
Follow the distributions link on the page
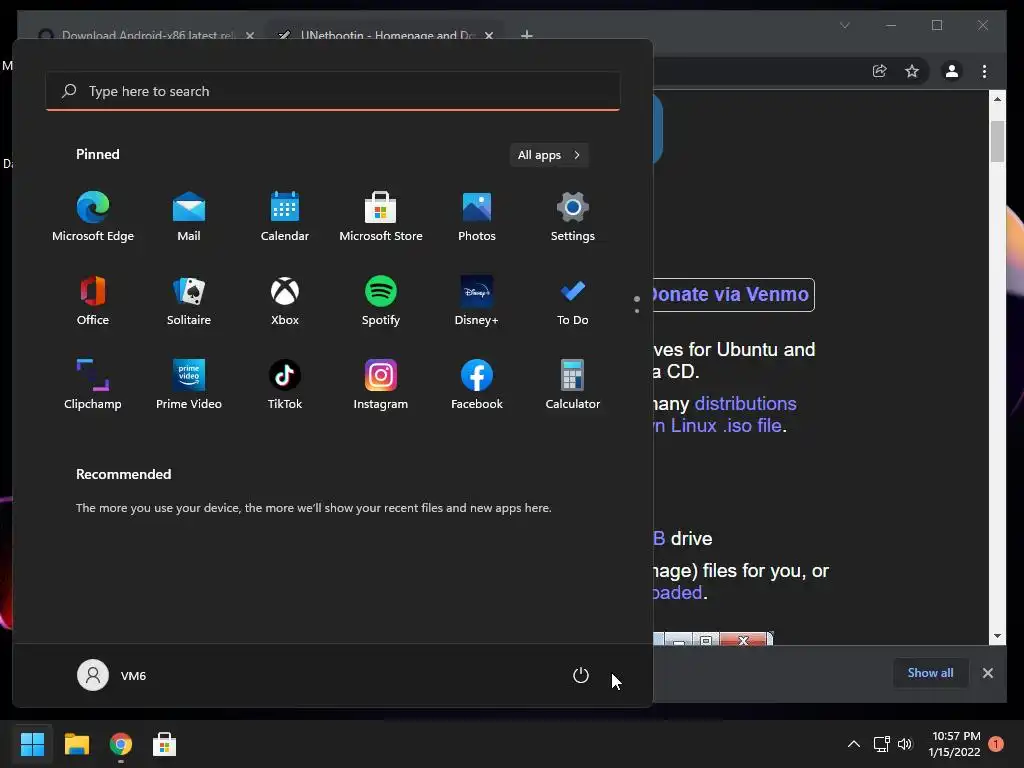[745, 404]
